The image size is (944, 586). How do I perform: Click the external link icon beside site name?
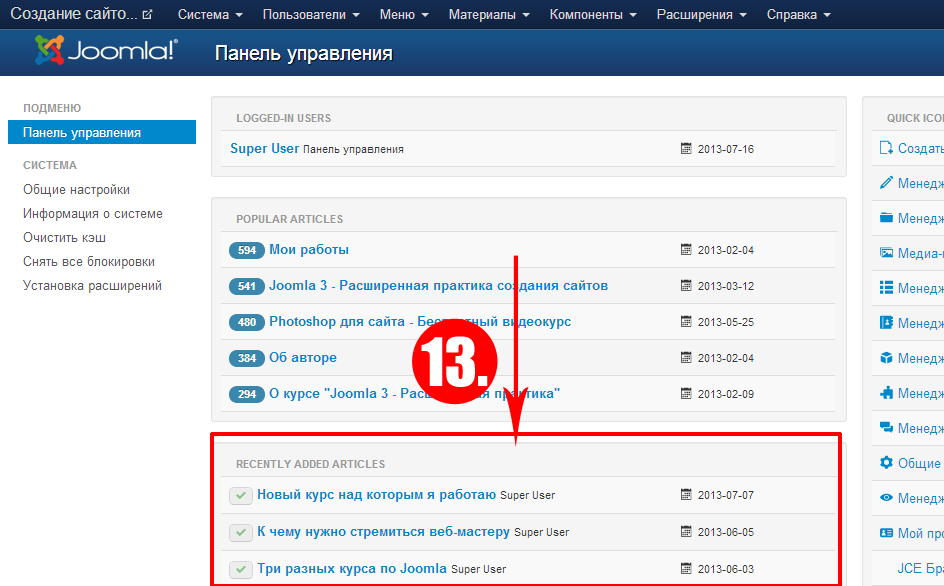[x=148, y=15]
